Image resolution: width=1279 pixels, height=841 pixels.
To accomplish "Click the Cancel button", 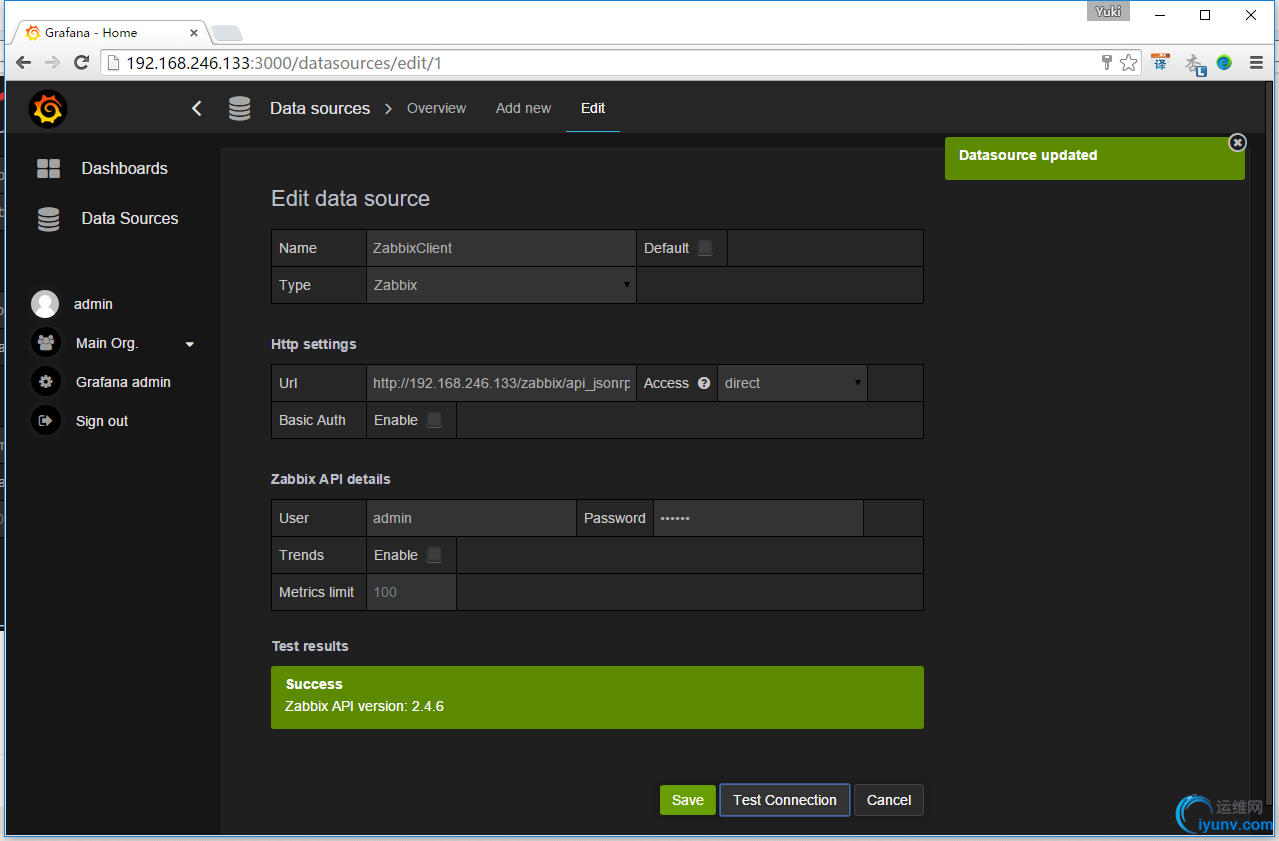I will tap(889, 800).
